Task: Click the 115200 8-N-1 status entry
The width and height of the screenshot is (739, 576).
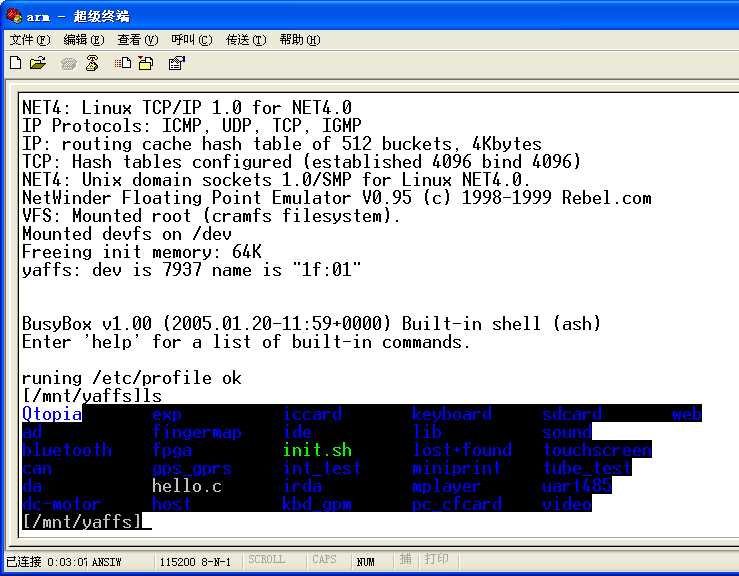Action: [195, 562]
